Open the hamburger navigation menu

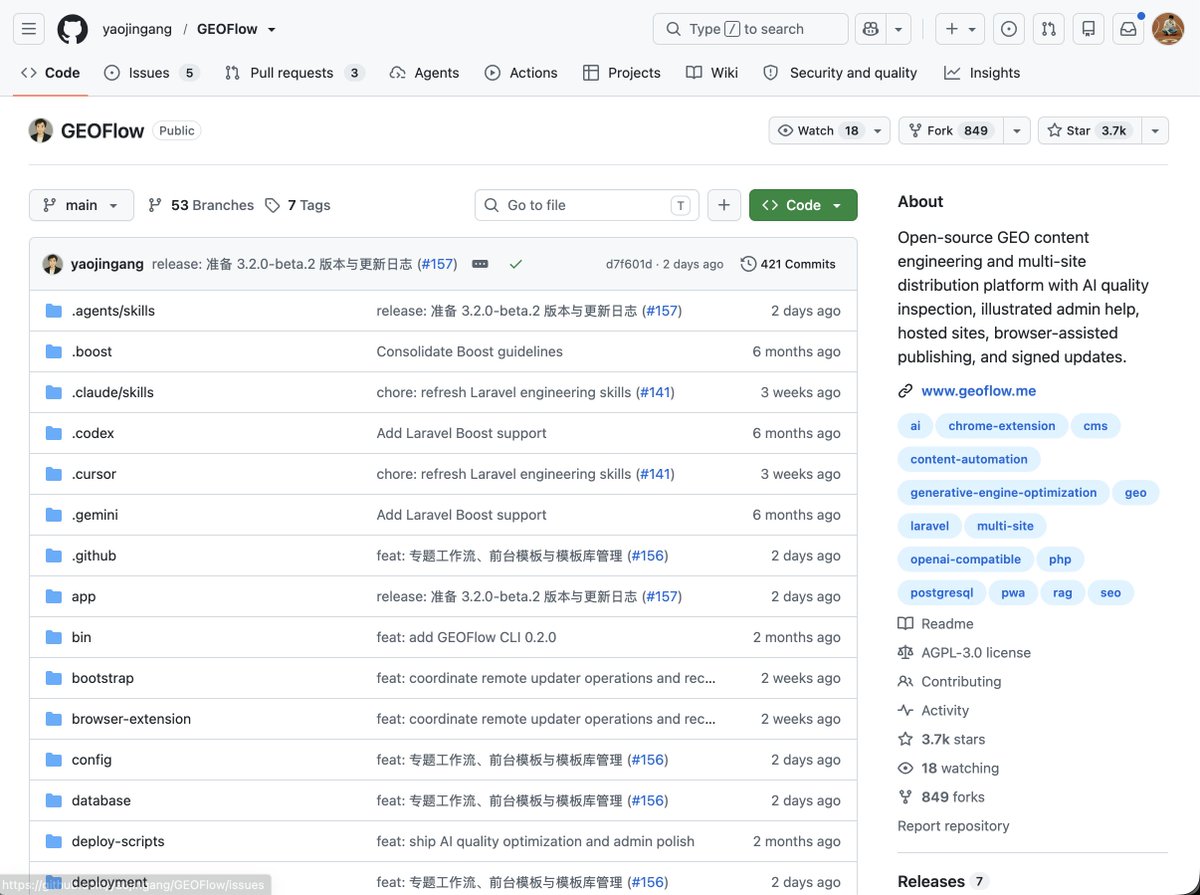(x=29, y=29)
